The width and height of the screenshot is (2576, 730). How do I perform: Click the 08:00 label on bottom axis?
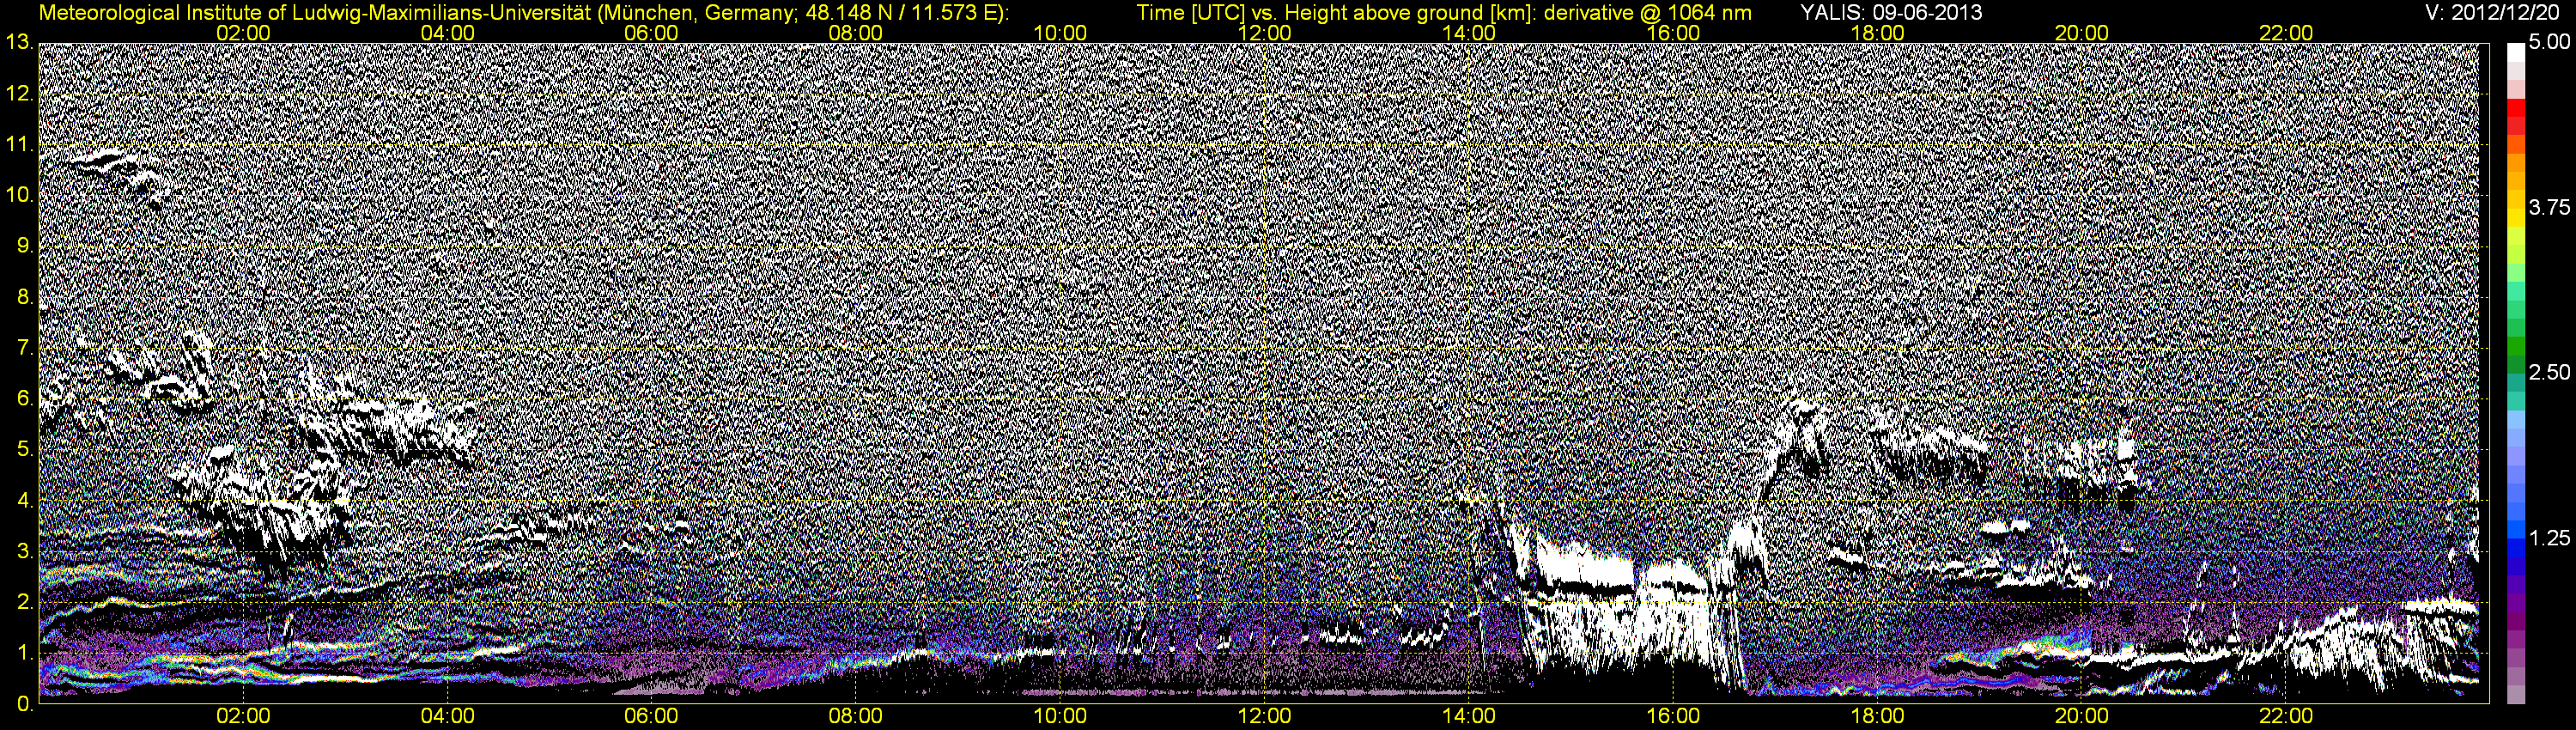856,717
